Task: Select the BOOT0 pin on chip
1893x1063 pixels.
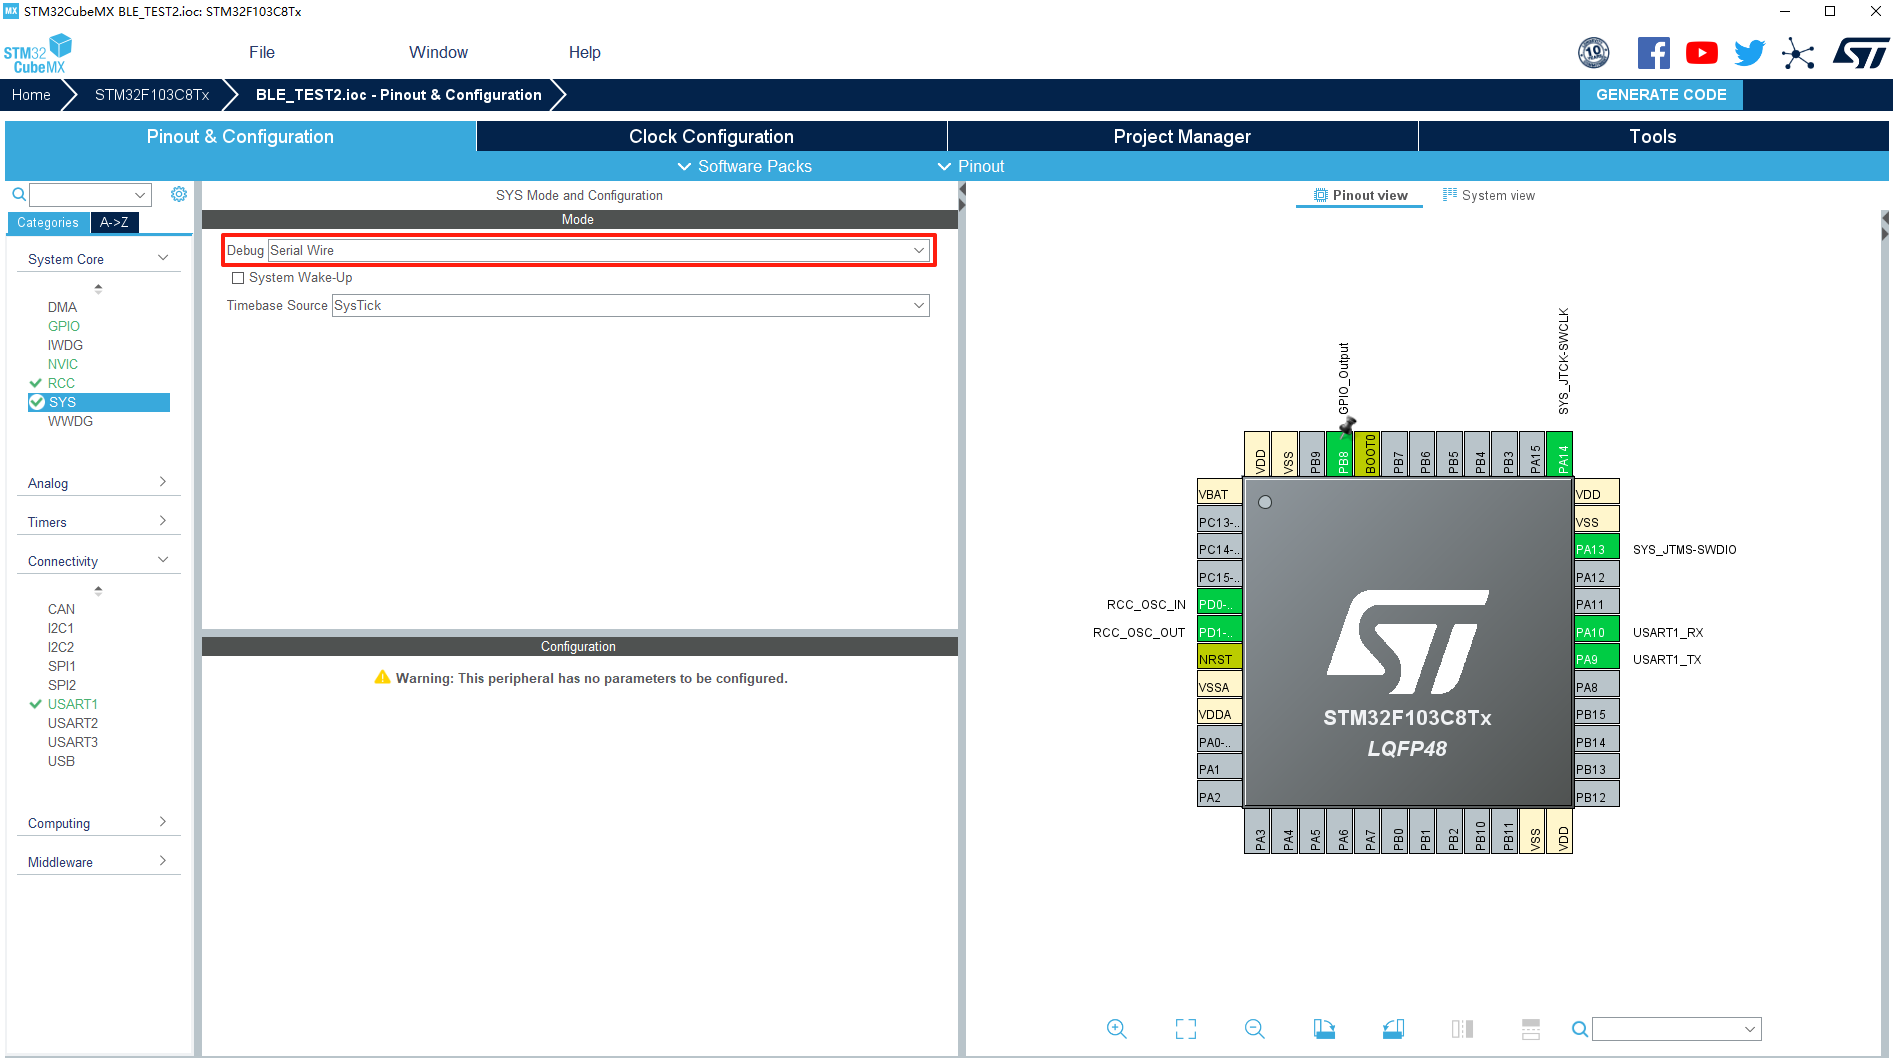Action: pos(1367,454)
